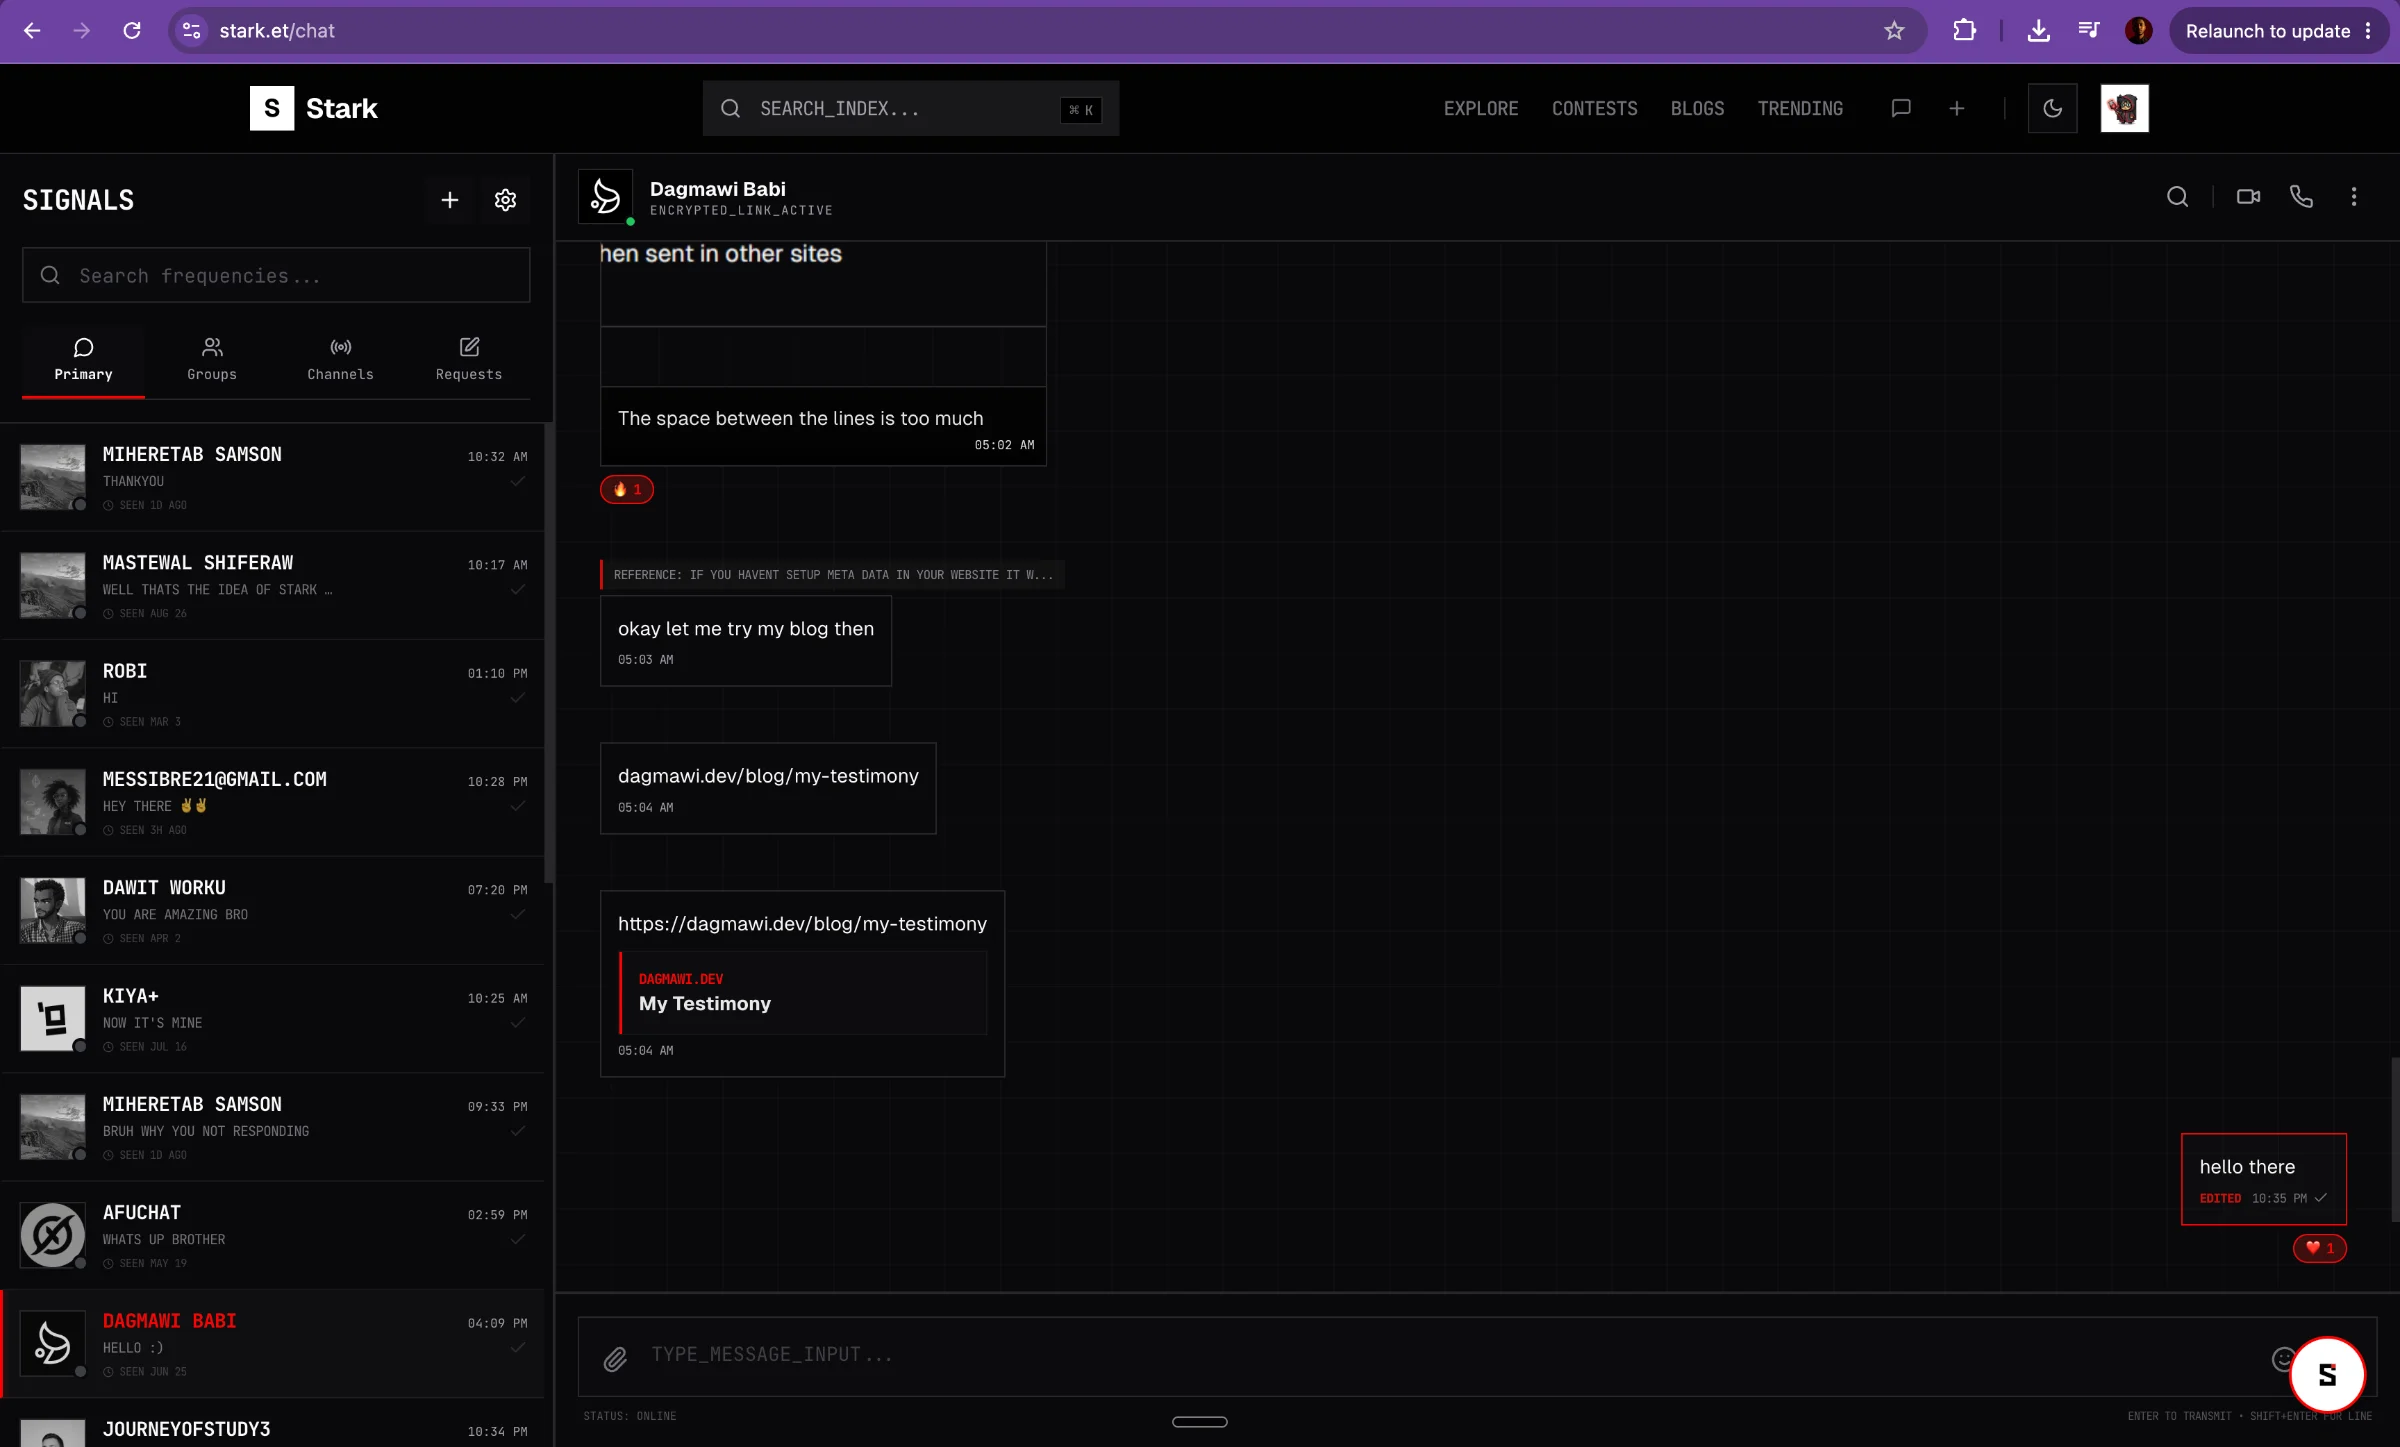The image size is (2400, 1447).
Task: Bookmark this page with star icon
Action: click(x=1894, y=31)
